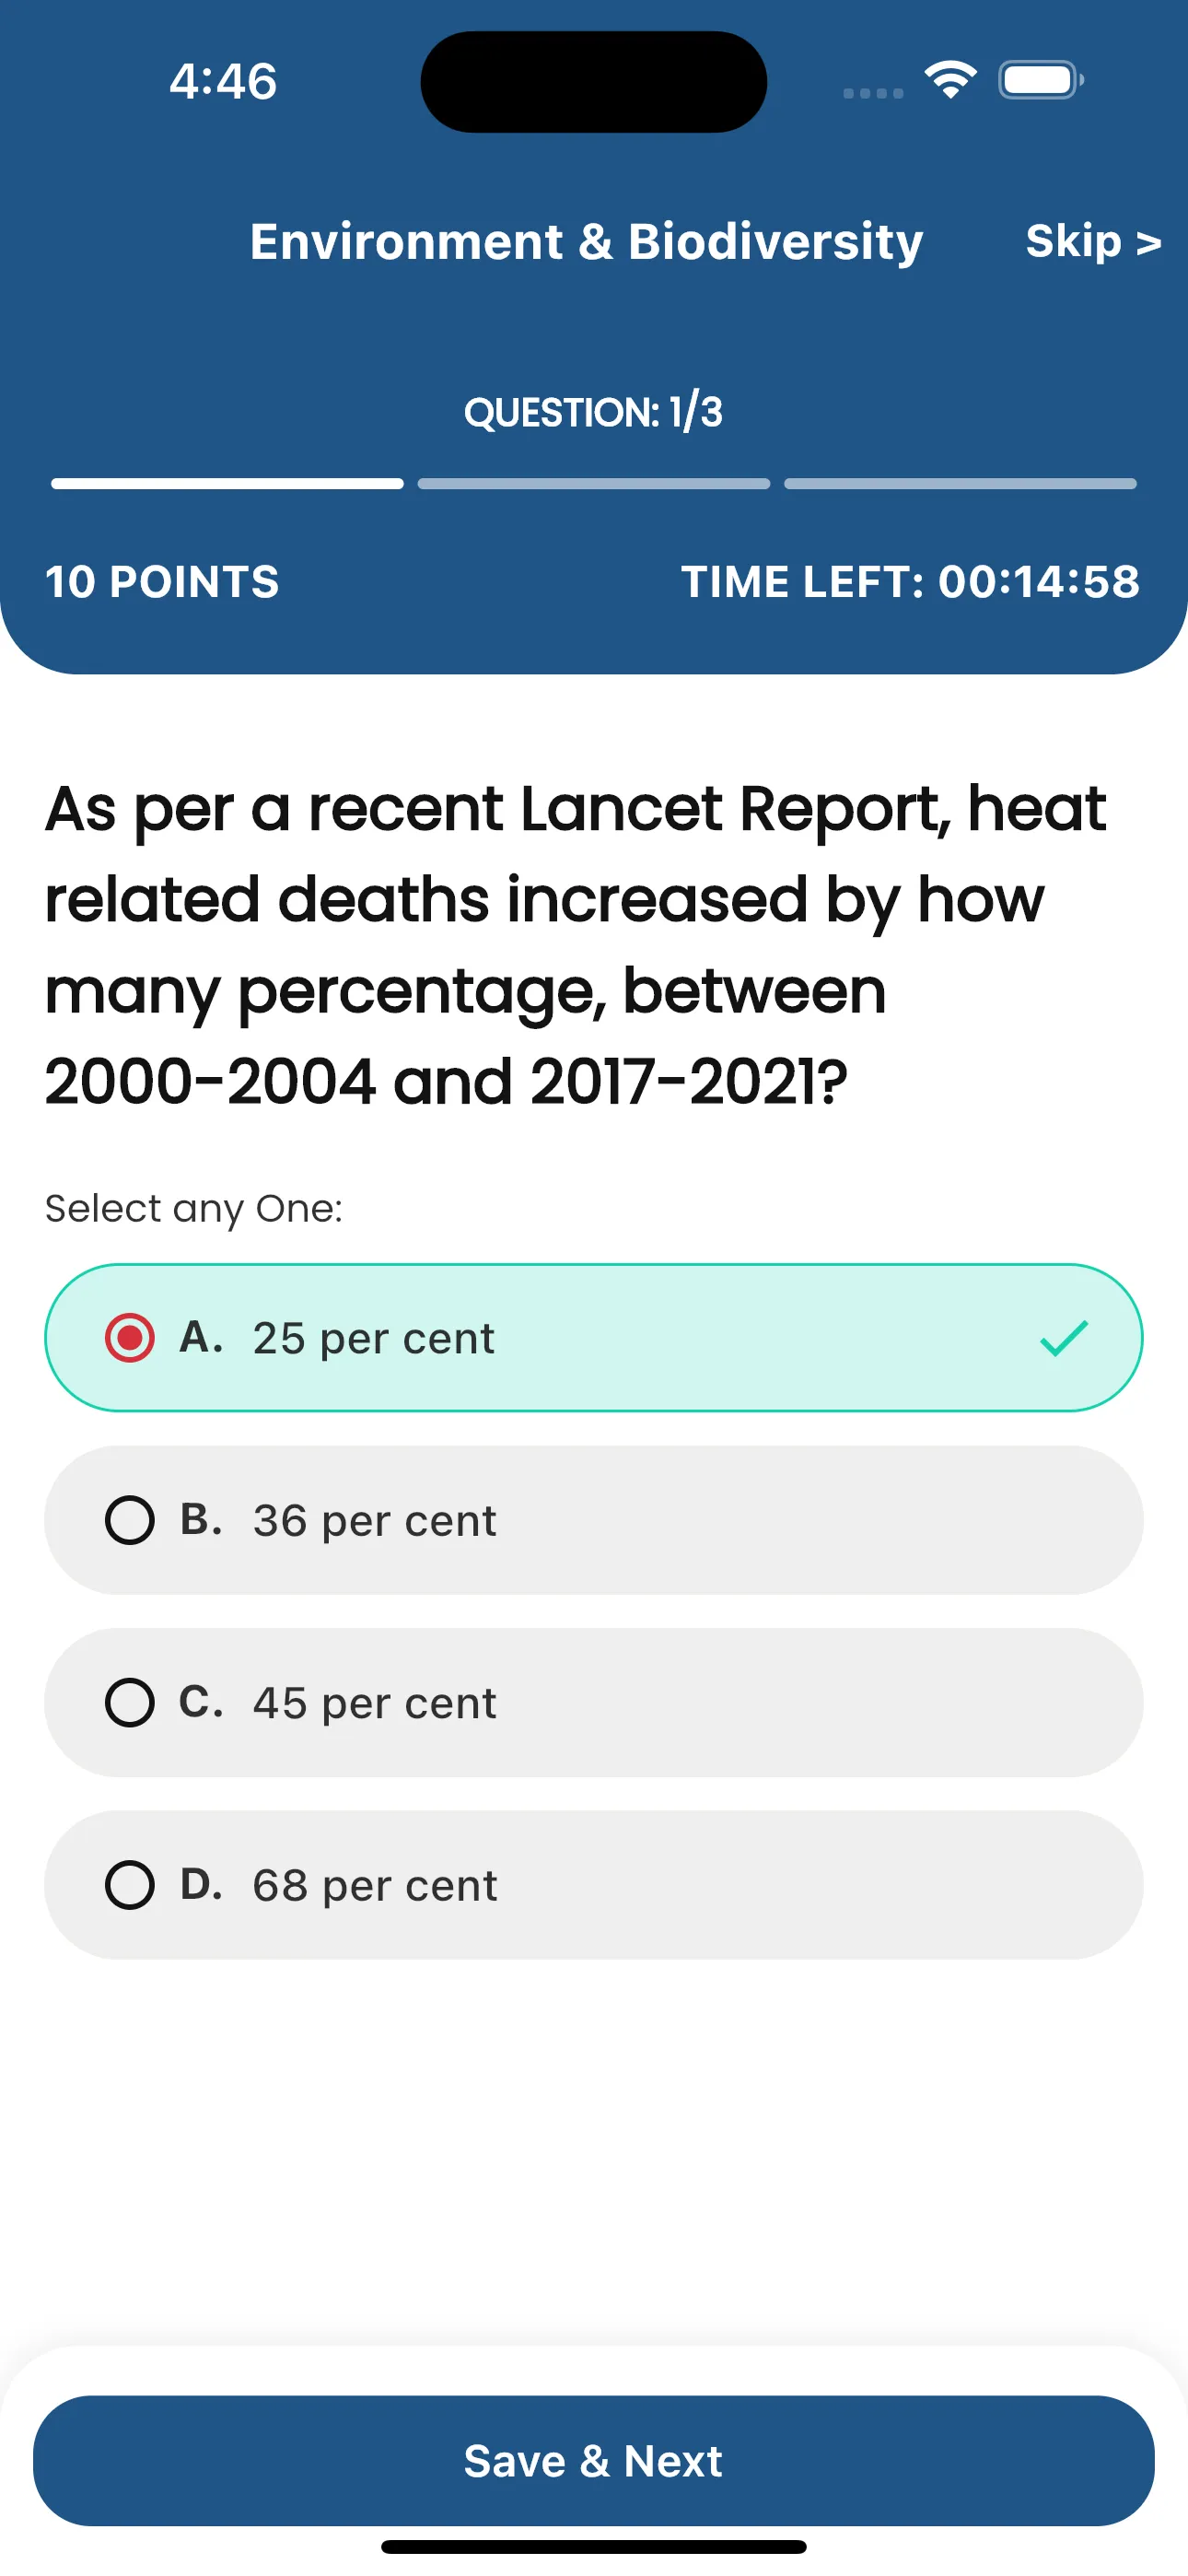Tap the second progress bar segment
Viewport: 1188px width, 2576px height.
pos(594,484)
